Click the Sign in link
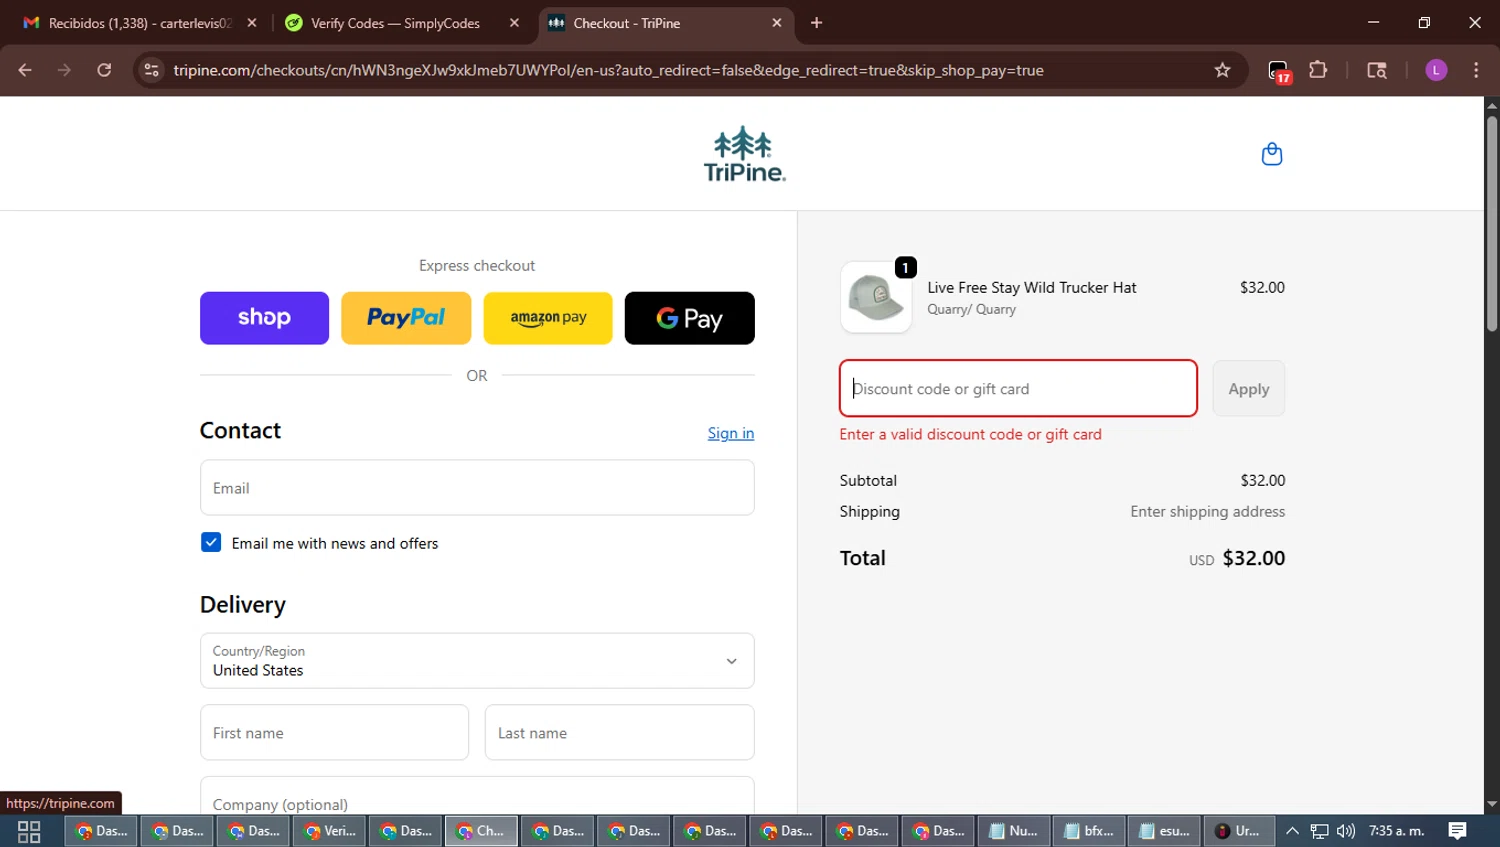This screenshot has width=1500, height=847. [731, 433]
